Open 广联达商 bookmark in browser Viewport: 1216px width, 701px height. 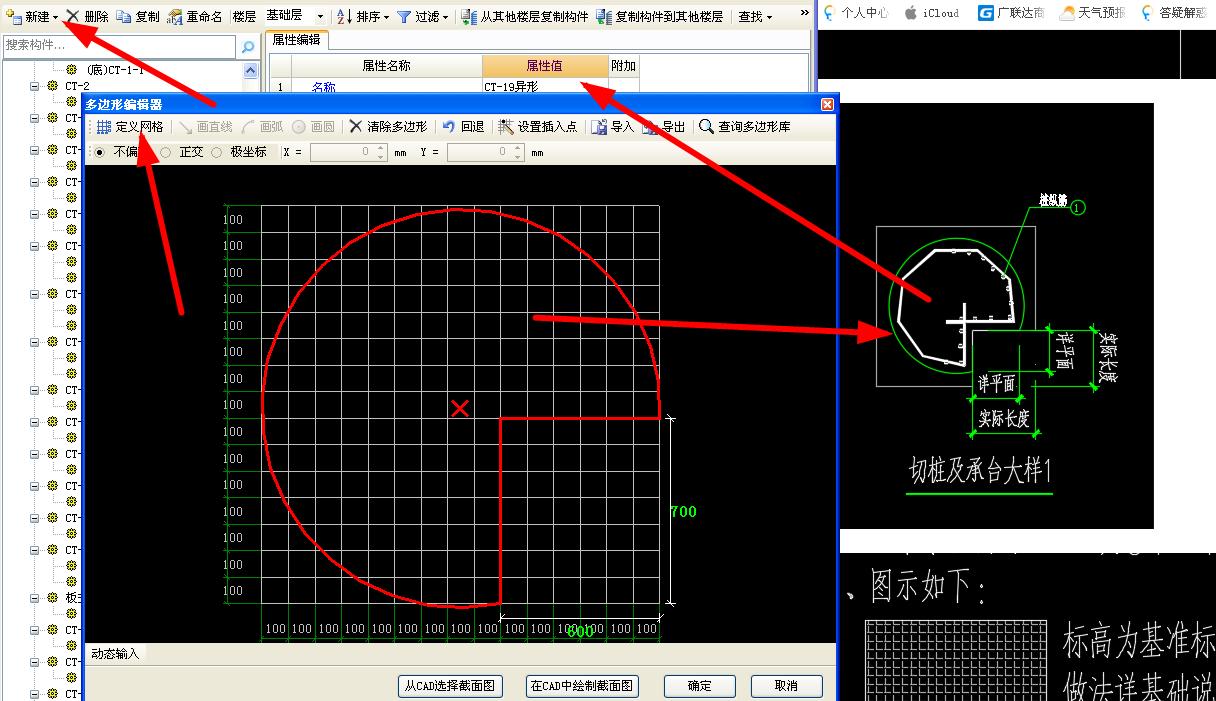[x=1012, y=13]
